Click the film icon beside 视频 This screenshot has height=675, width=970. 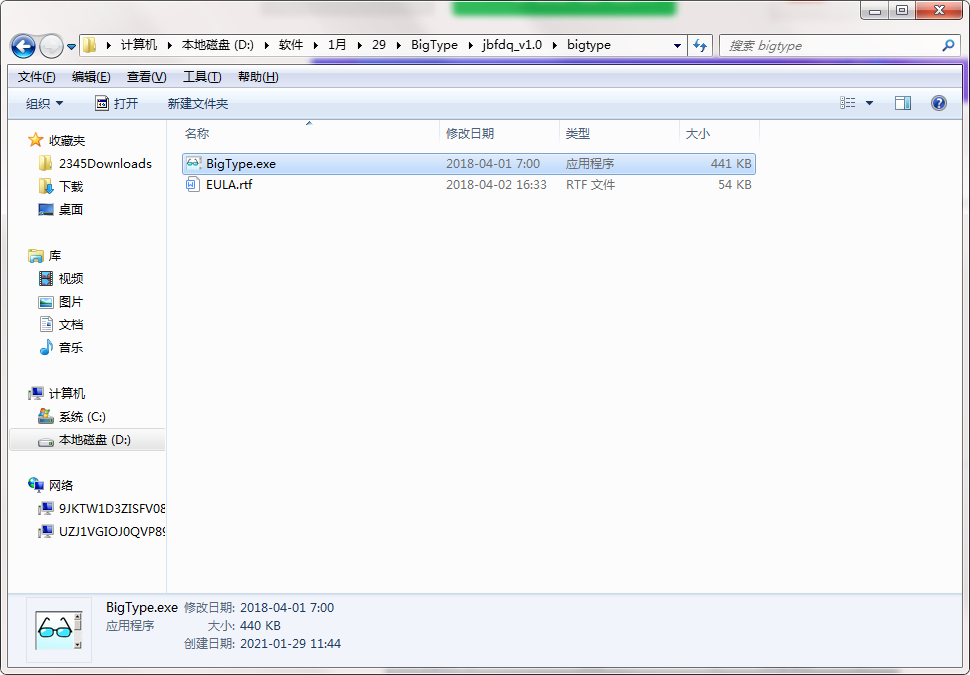point(46,278)
